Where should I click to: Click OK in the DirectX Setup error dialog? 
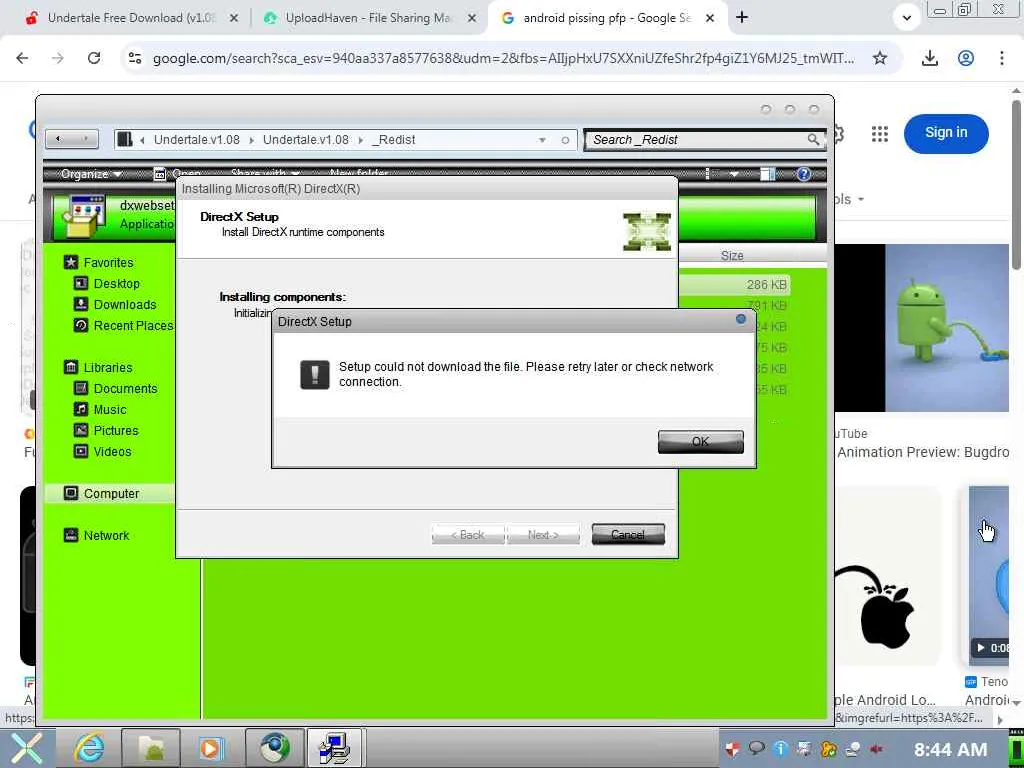coord(700,441)
